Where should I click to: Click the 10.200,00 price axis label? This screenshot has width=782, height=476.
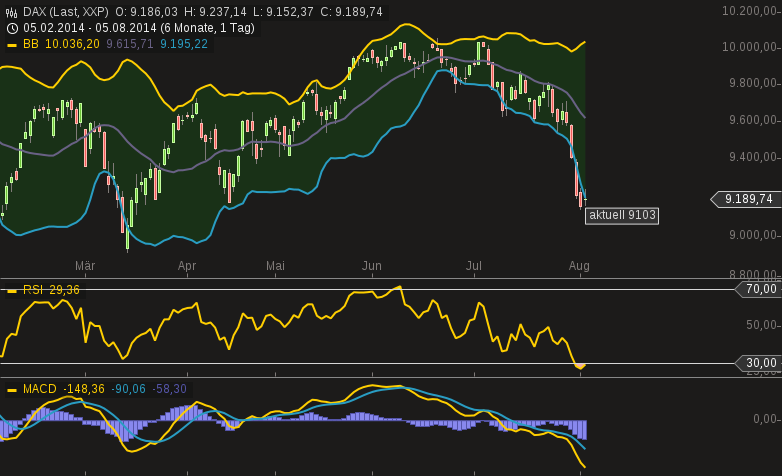pyautogui.click(x=751, y=10)
